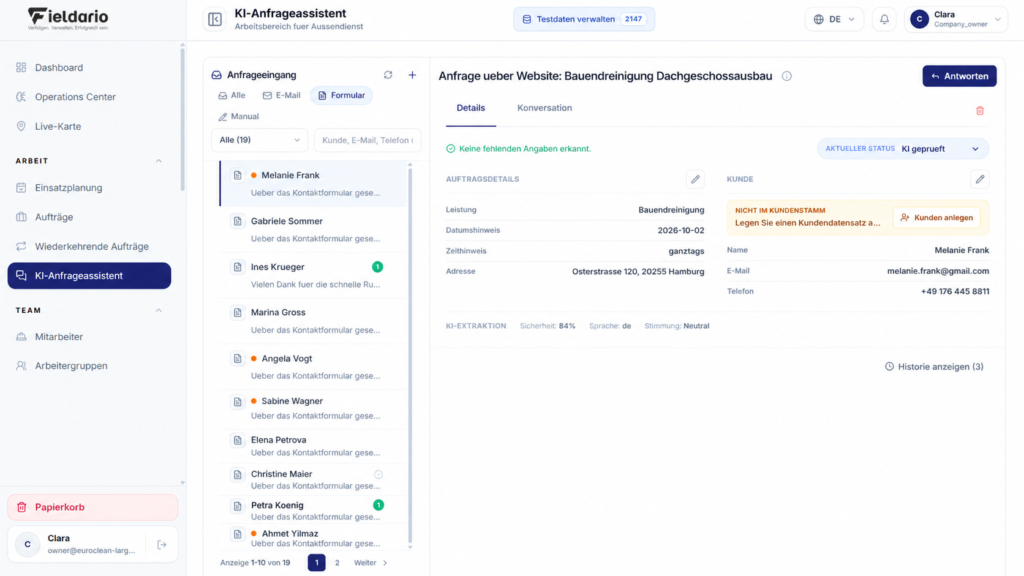Focus the Kunde, E-Mail, Telefon search field
The height and width of the screenshot is (576, 1024).
pyautogui.click(x=368, y=140)
